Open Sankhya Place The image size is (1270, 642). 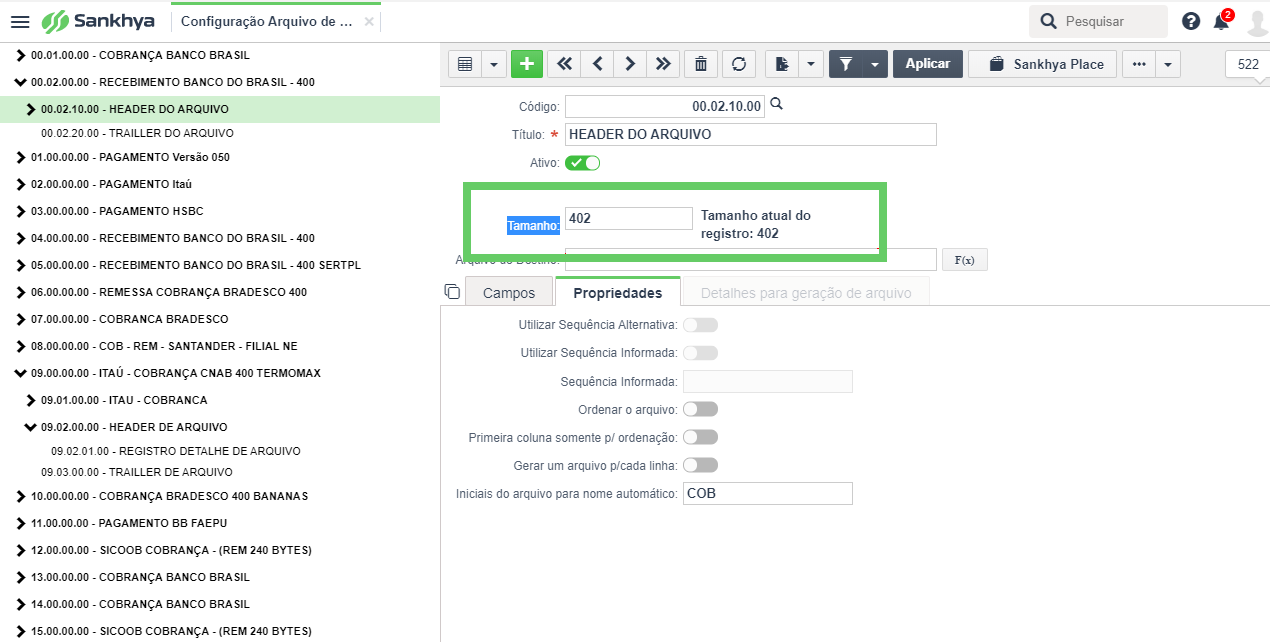[x=1046, y=64]
